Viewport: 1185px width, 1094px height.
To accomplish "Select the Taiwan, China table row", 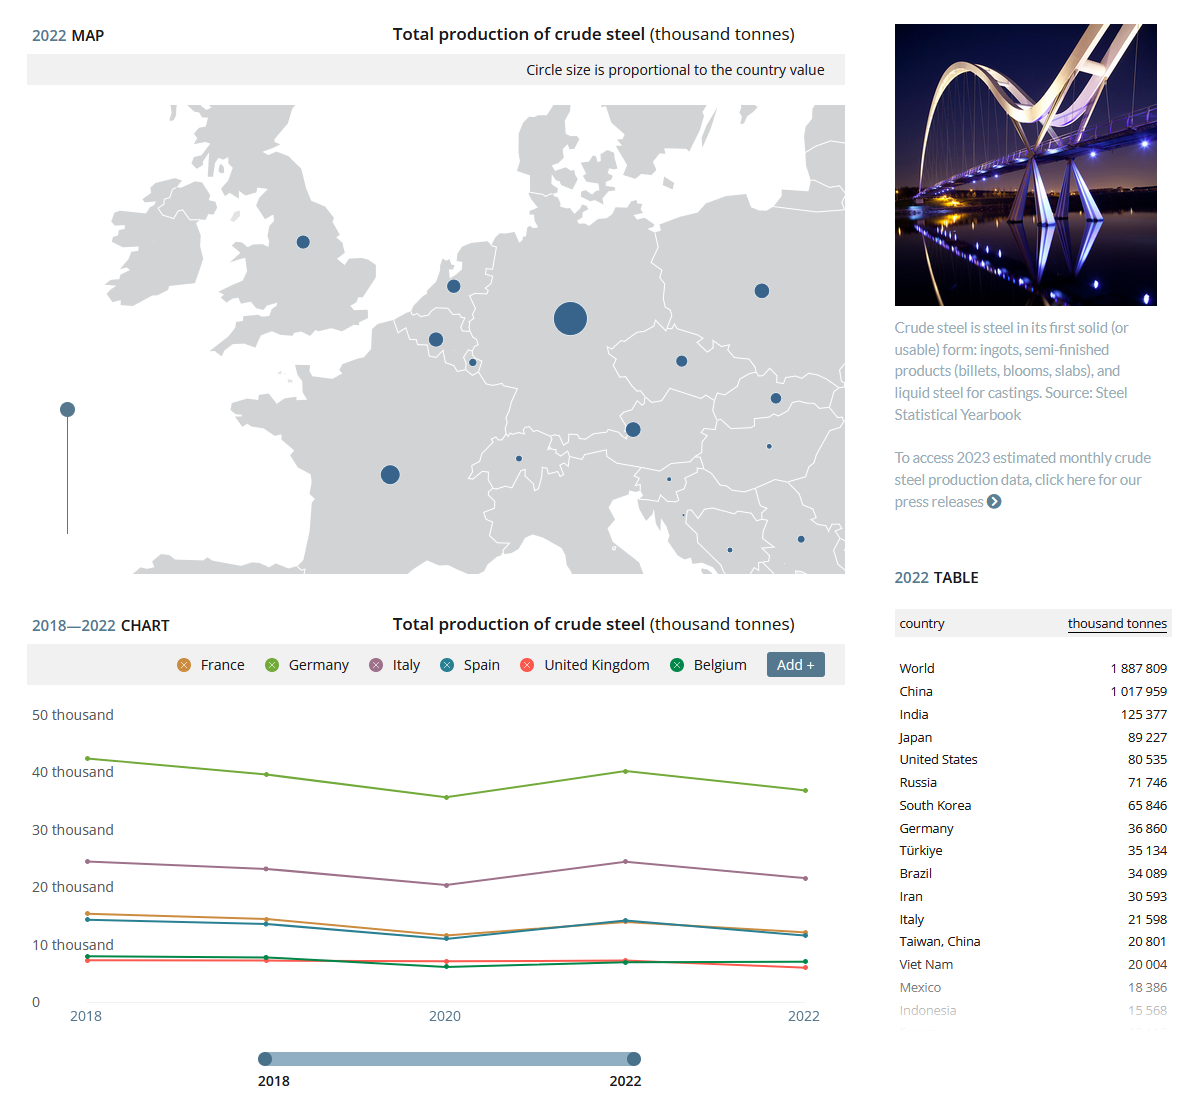I will 1032,941.
